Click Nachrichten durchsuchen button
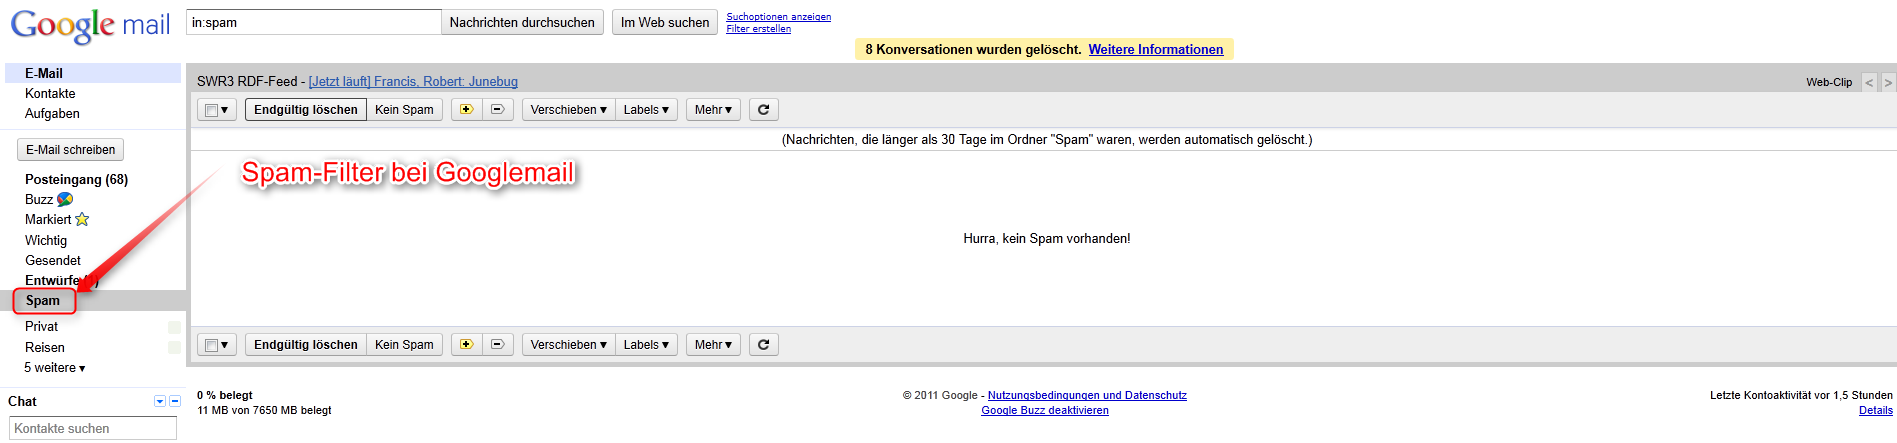Viewport: 1897px width, 443px height. pyautogui.click(x=522, y=22)
